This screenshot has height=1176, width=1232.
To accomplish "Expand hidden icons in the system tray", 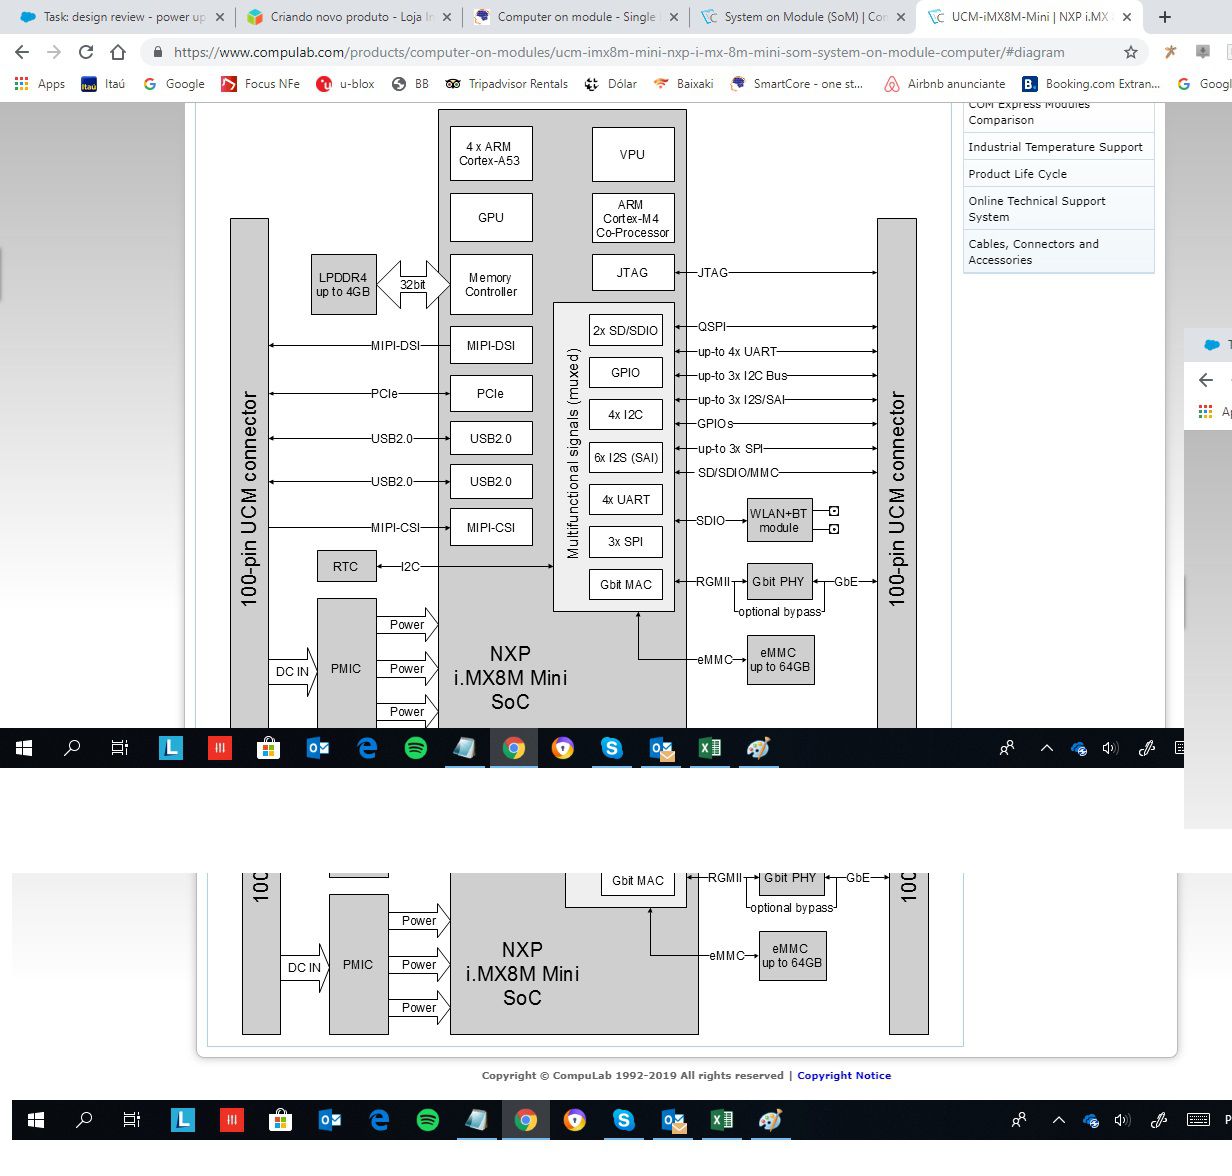I will tap(1046, 748).
